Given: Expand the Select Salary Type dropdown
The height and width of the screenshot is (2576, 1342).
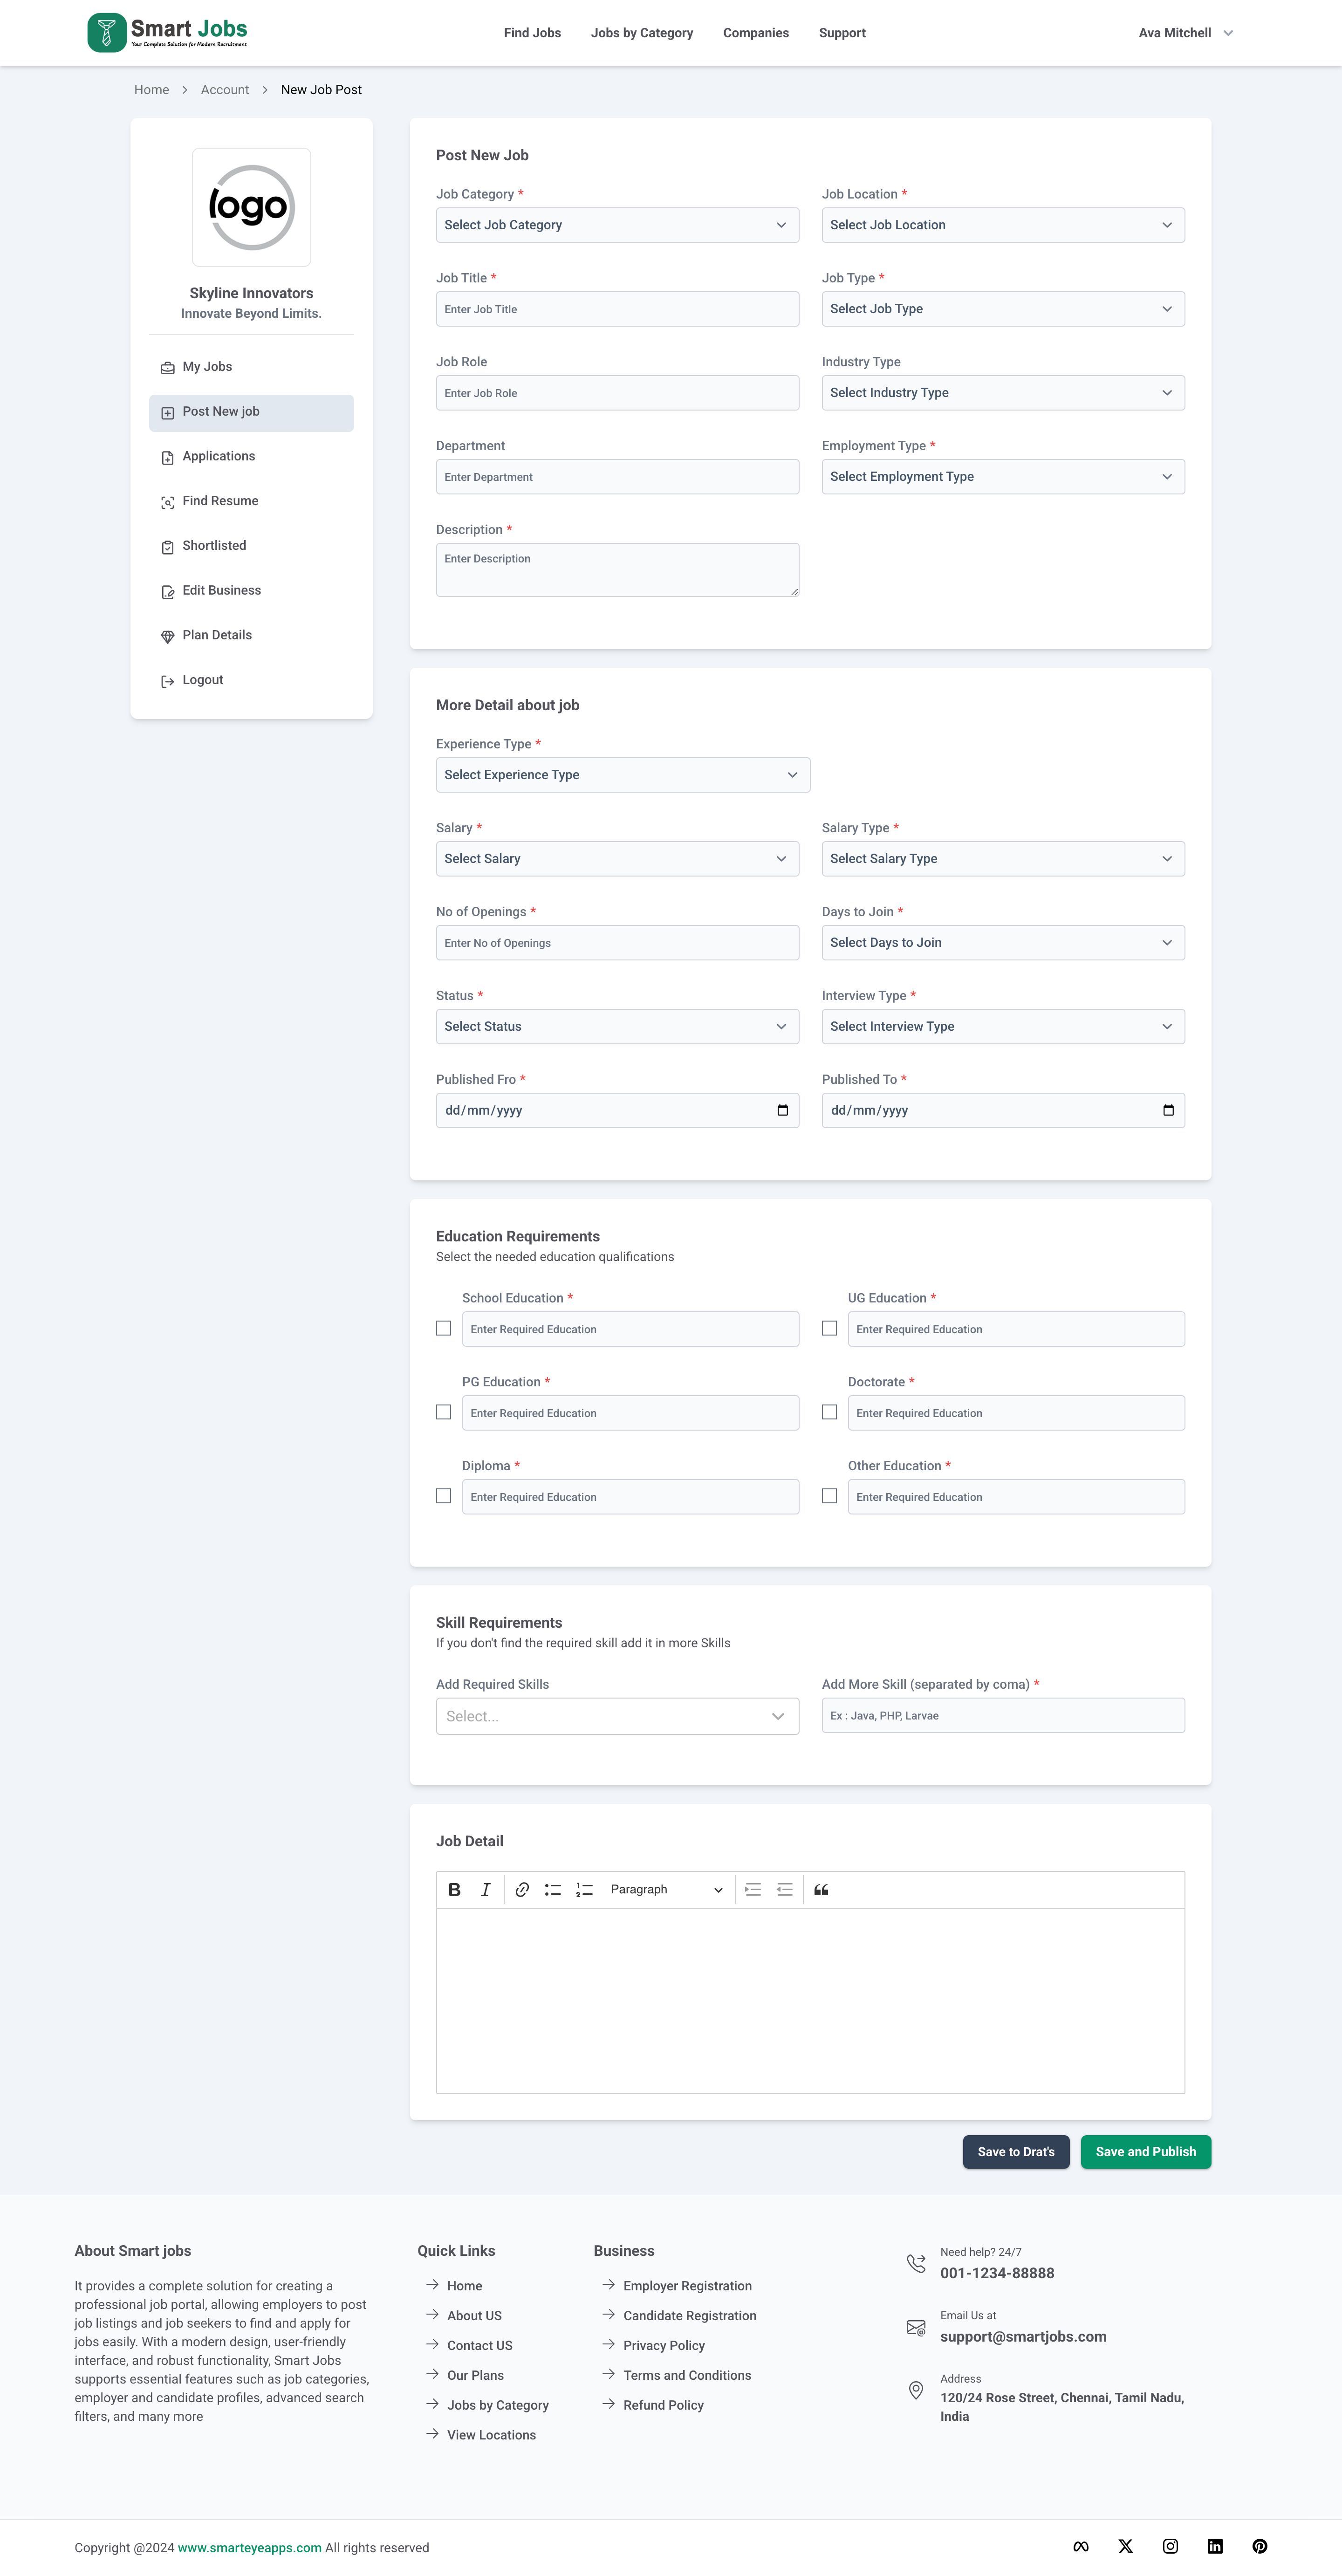Looking at the screenshot, I should coord(1002,859).
